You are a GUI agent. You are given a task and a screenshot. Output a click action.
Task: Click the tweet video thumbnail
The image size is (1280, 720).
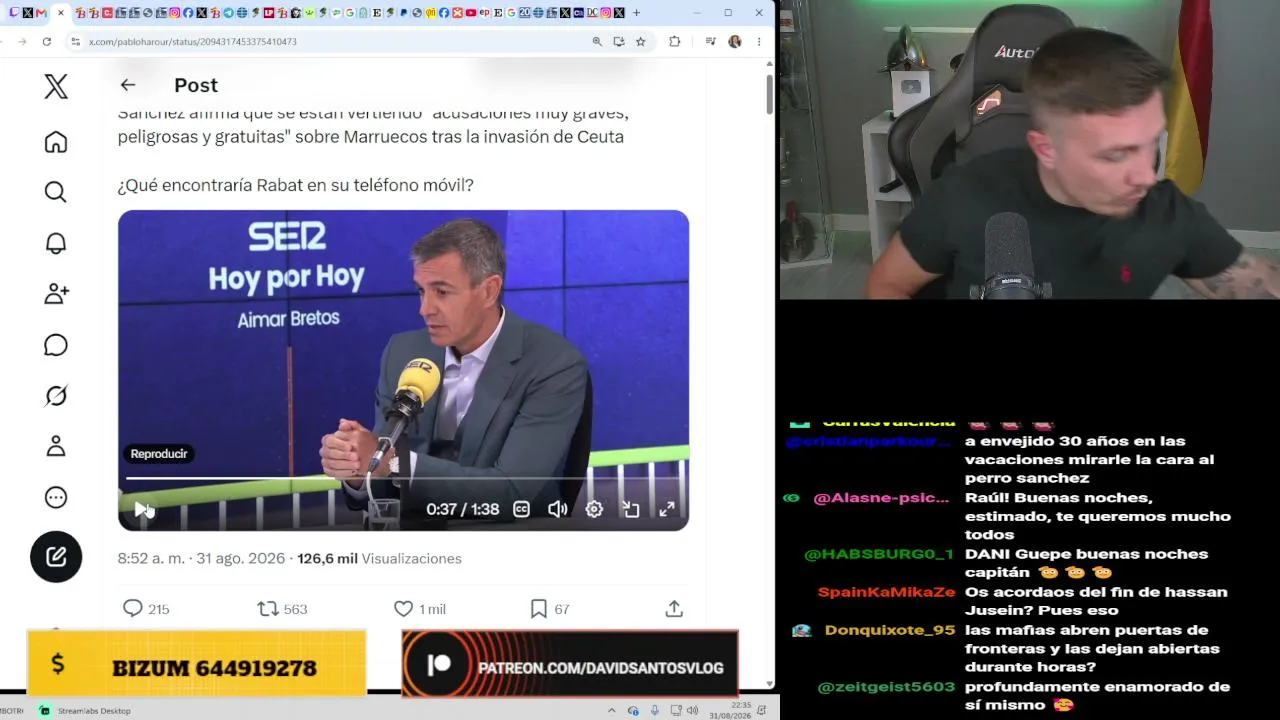pos(403,370)
